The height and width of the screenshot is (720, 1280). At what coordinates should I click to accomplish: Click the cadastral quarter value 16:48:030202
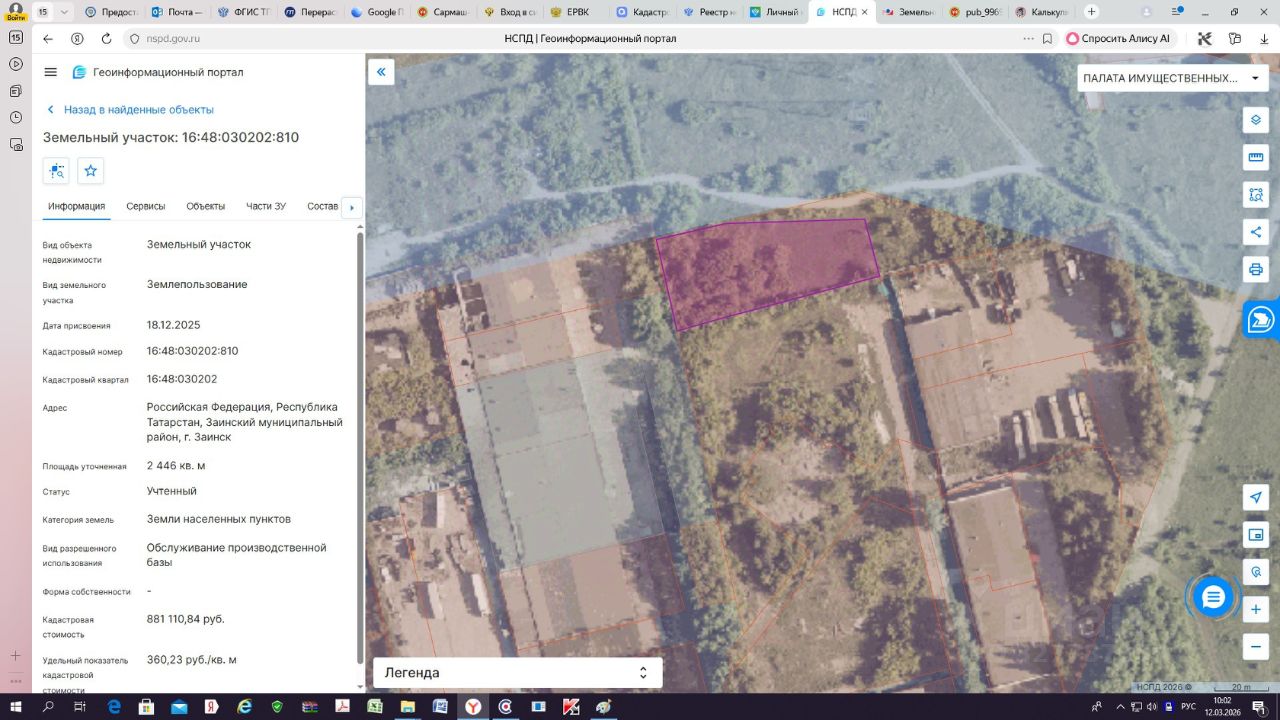click(x=182, y=379)
